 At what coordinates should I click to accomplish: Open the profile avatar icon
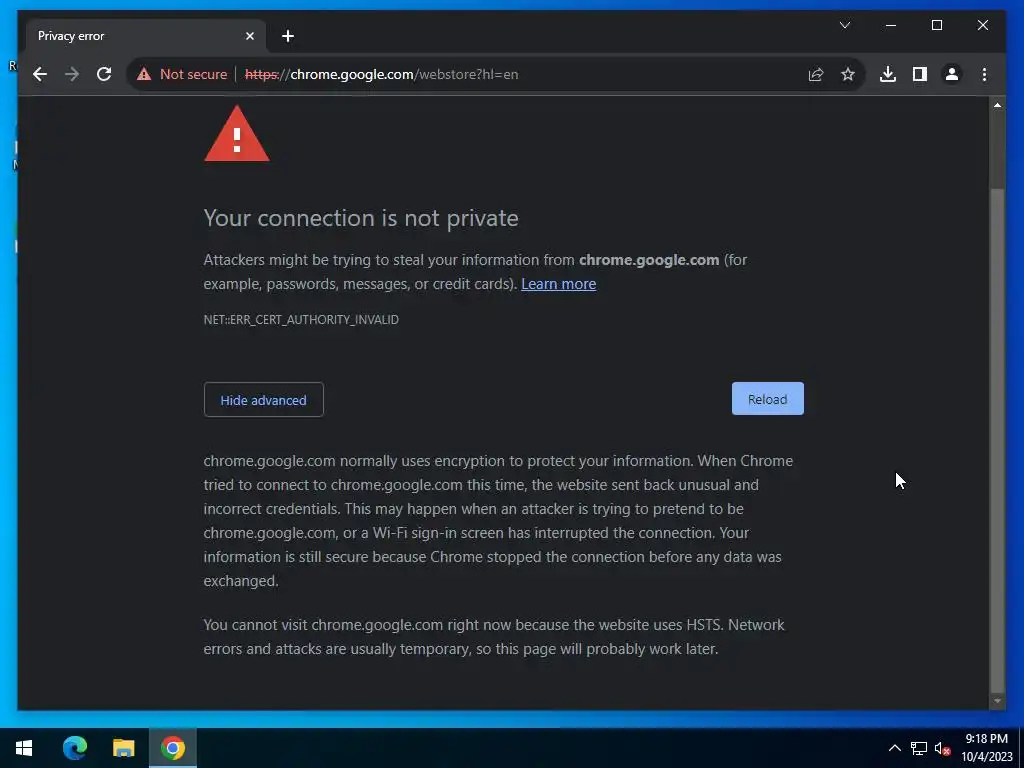[952, 74]
